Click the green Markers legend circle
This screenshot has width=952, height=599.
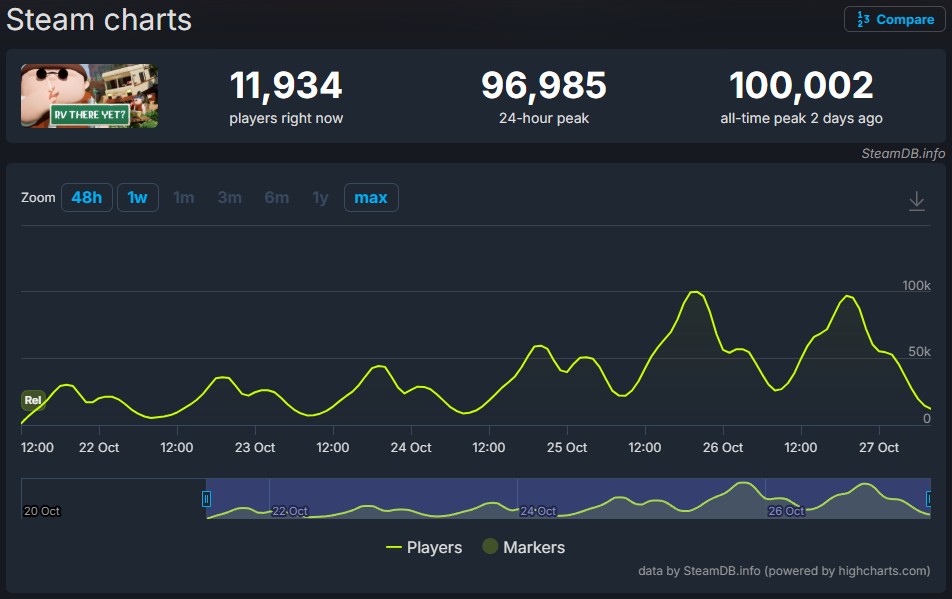(490, 547)
